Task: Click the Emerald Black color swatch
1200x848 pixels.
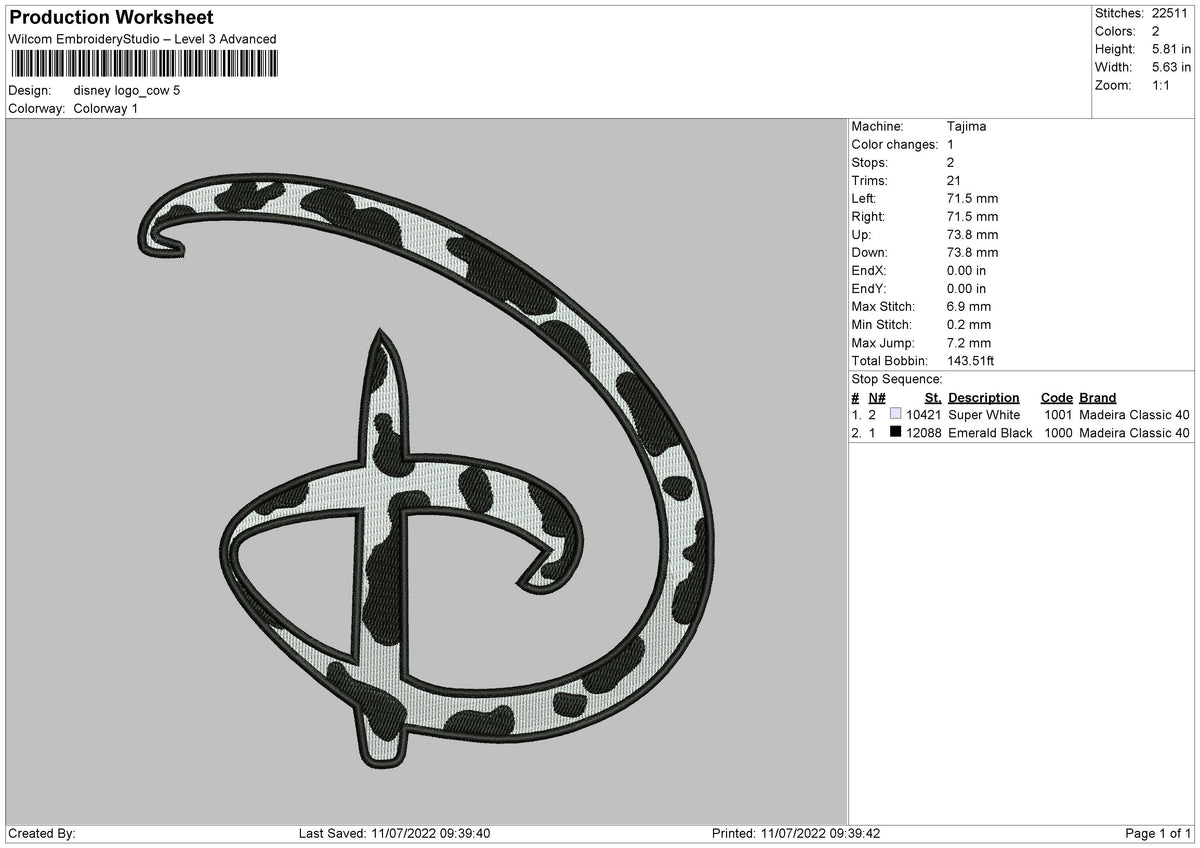Action: (x=896, y=432)
